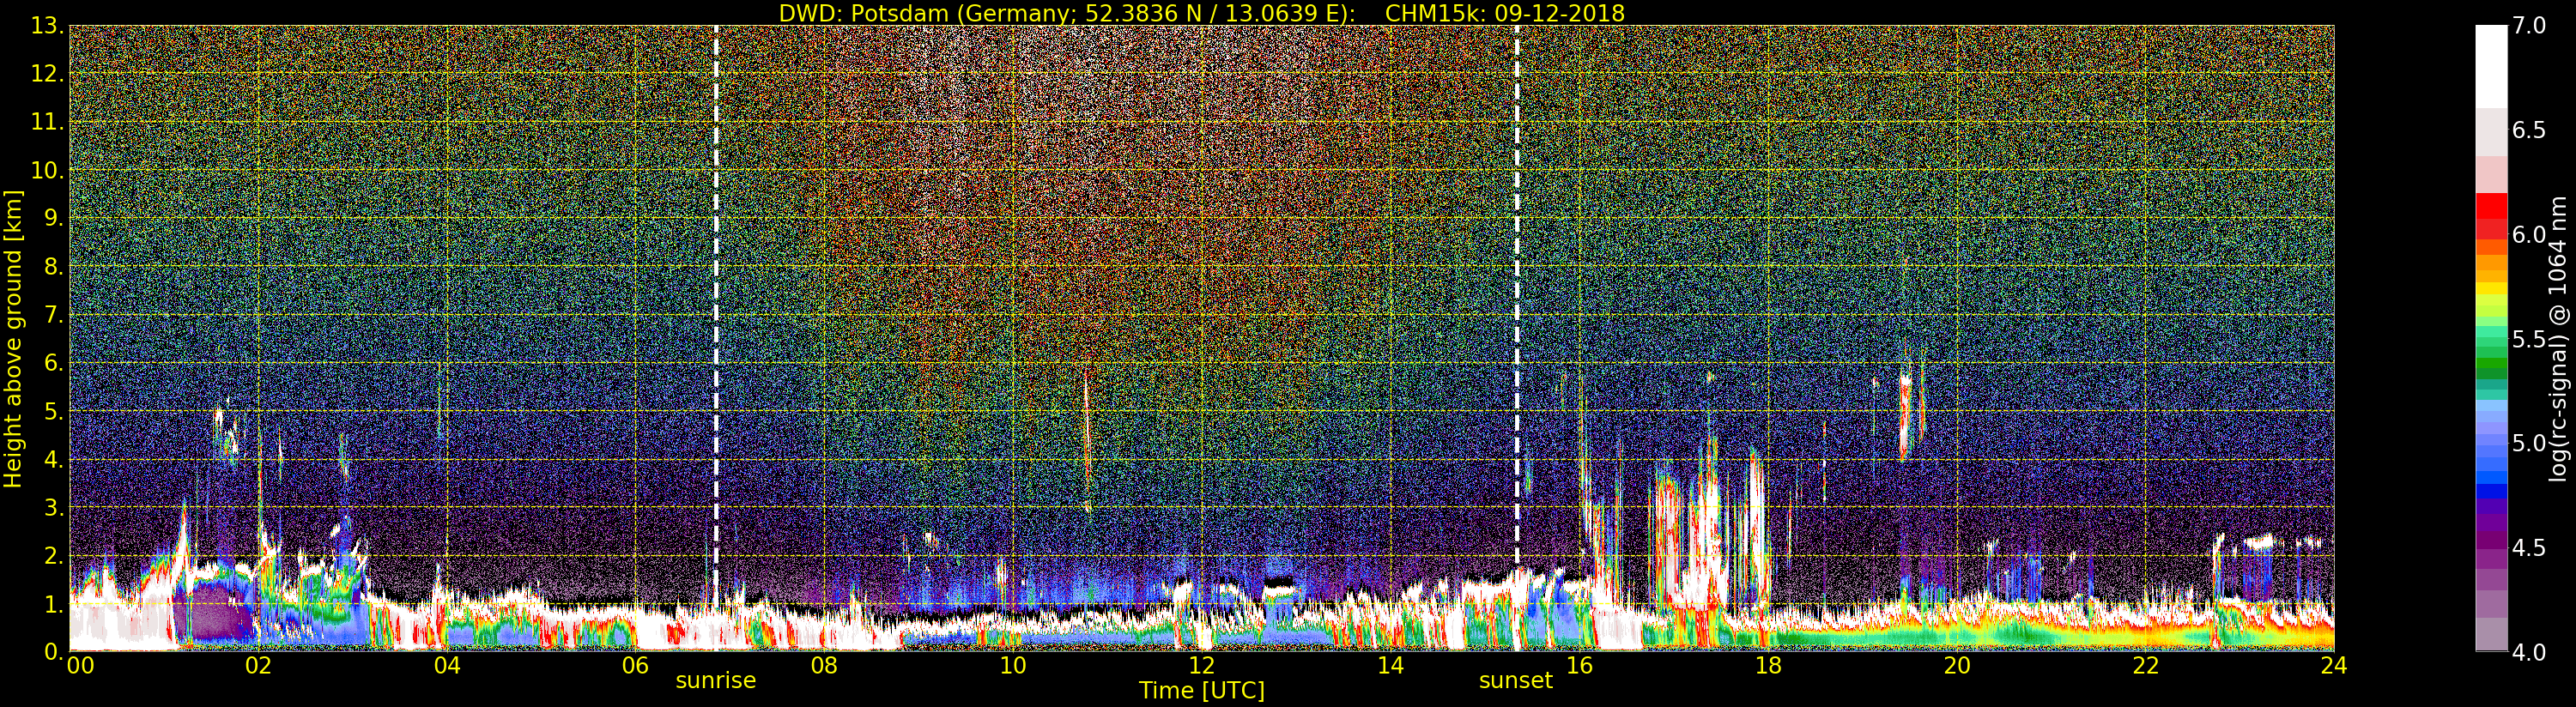Click the '6.' height tick label
The width and height of the screenshot is (2576, 707).
click(53, 363)
